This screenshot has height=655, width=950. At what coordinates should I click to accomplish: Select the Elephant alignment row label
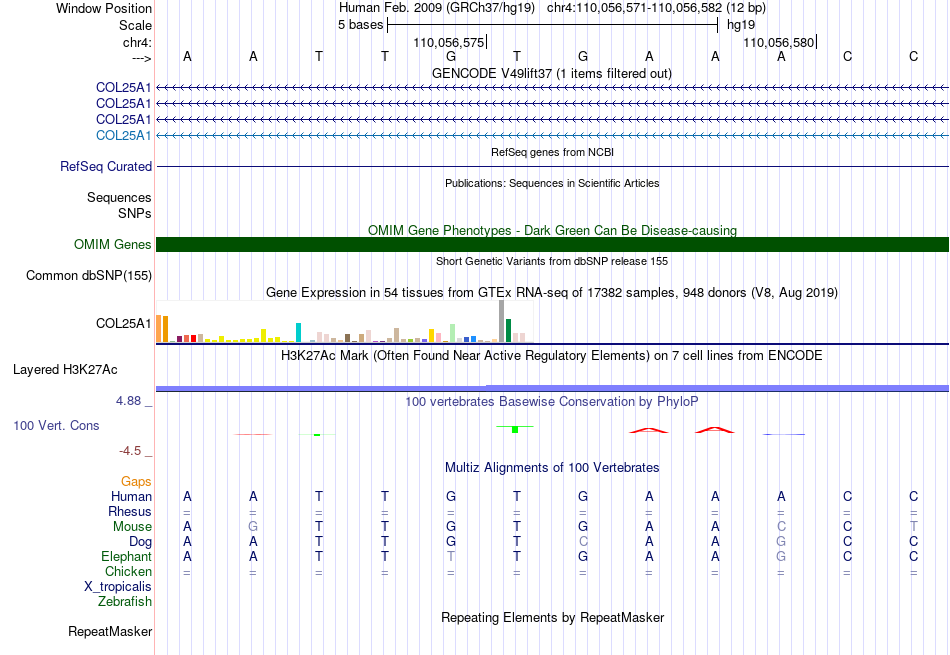point(127,556)
